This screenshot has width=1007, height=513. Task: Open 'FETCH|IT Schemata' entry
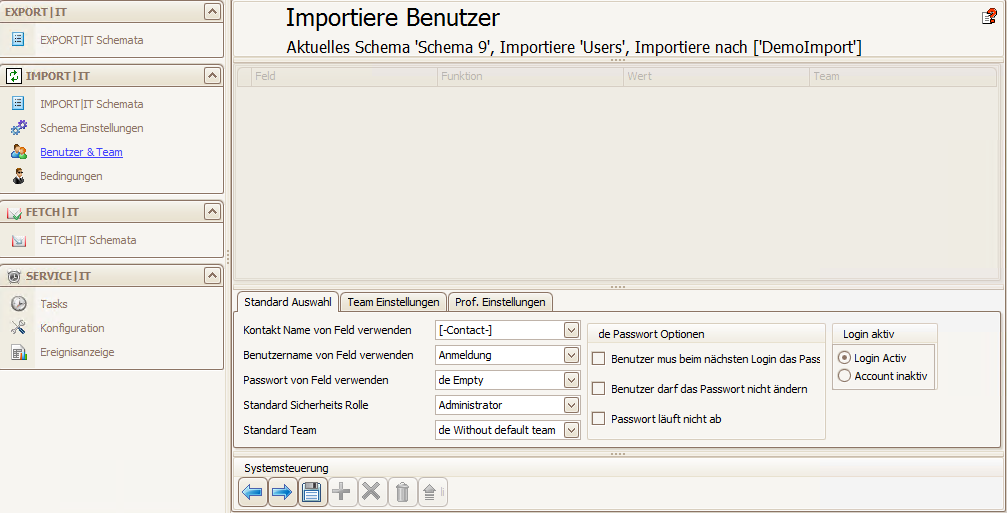(x=88, y=240)
